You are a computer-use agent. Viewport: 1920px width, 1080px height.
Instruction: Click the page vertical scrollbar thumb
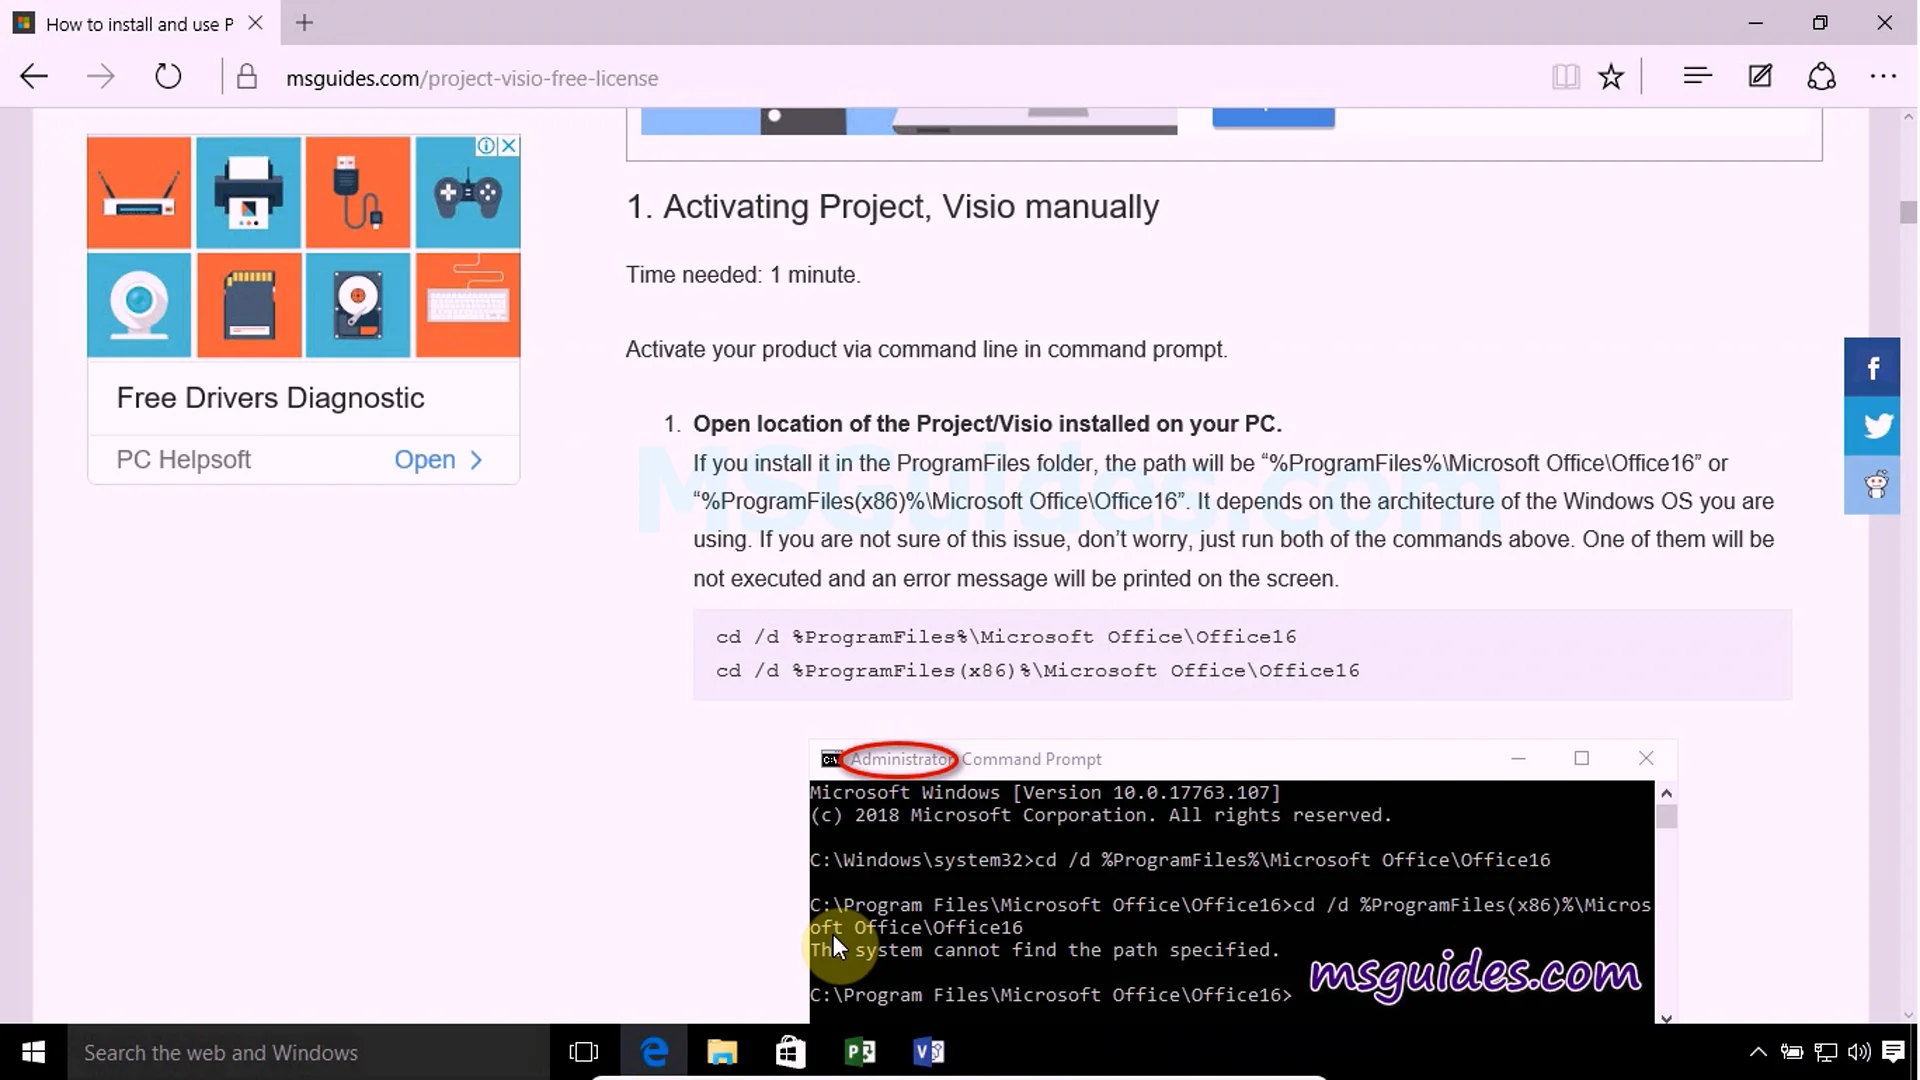(1908, 213)
